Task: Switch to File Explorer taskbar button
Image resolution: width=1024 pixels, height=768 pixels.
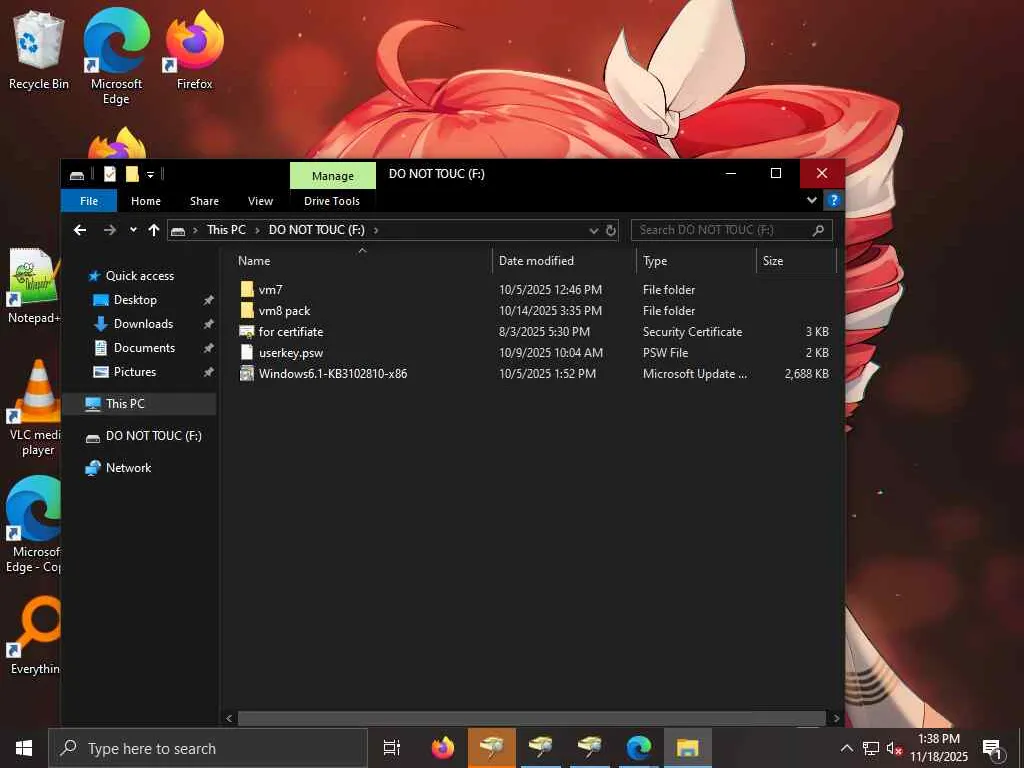Action: point(688,748)
